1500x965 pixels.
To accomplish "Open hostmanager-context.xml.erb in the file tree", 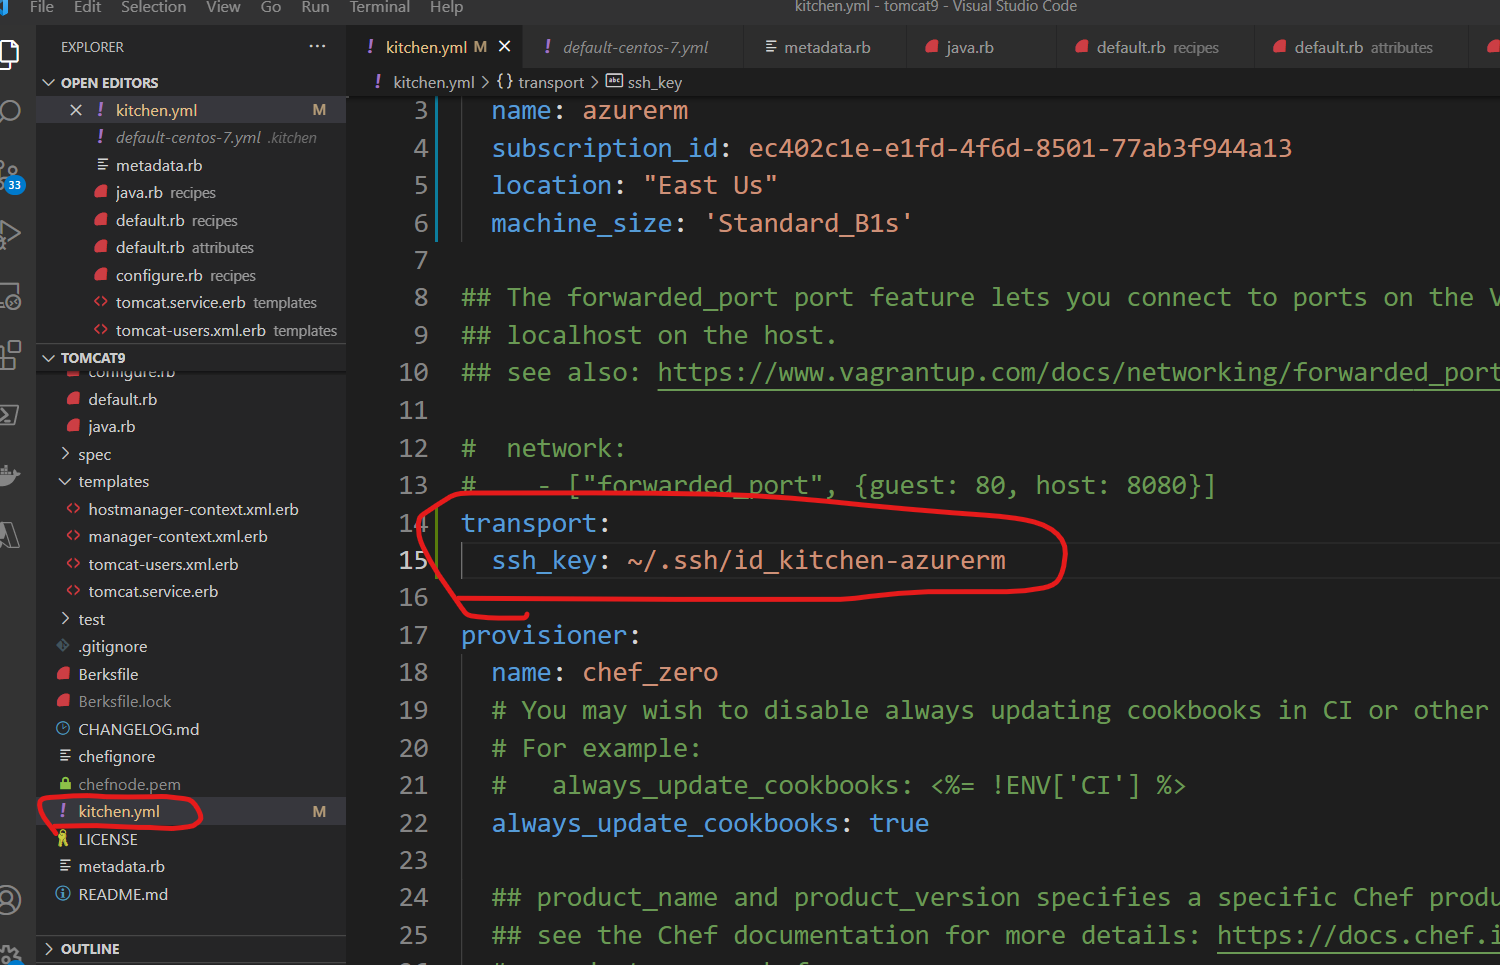I will 193,510.
